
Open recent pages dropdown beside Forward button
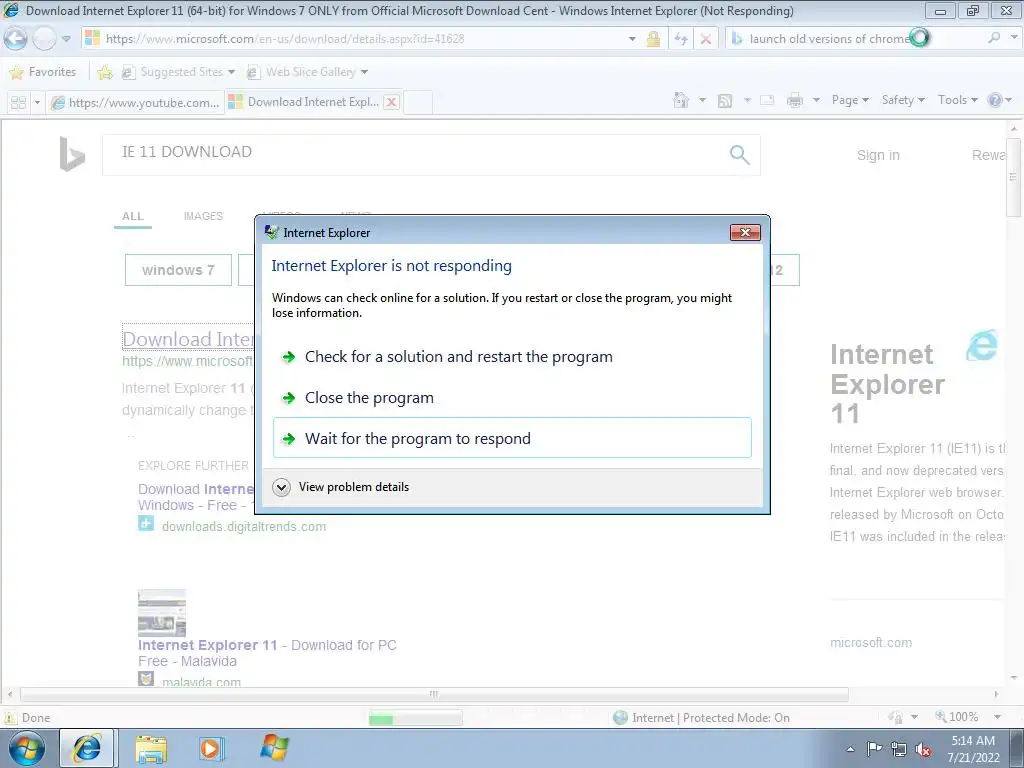click(x=66, y=39)
